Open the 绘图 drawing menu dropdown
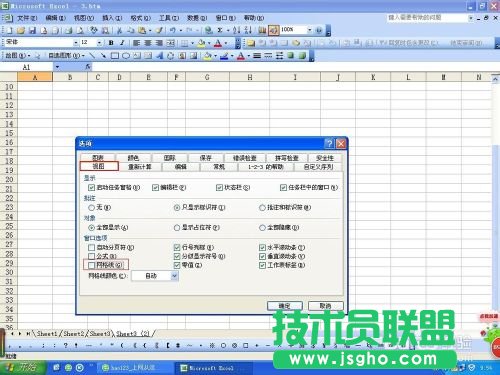The height and width of the screenshot is (375, 500). coord(18,56)
